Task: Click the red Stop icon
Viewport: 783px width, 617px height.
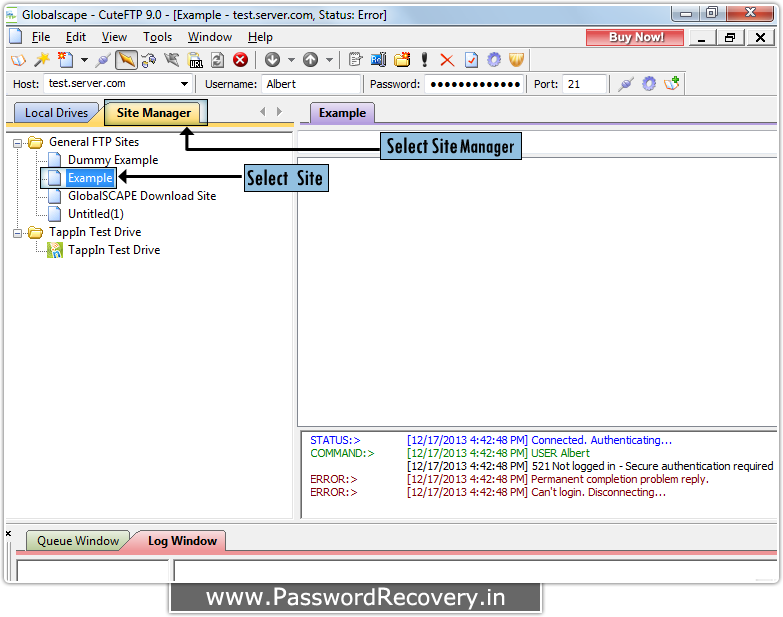Action: tap(241, 60)
